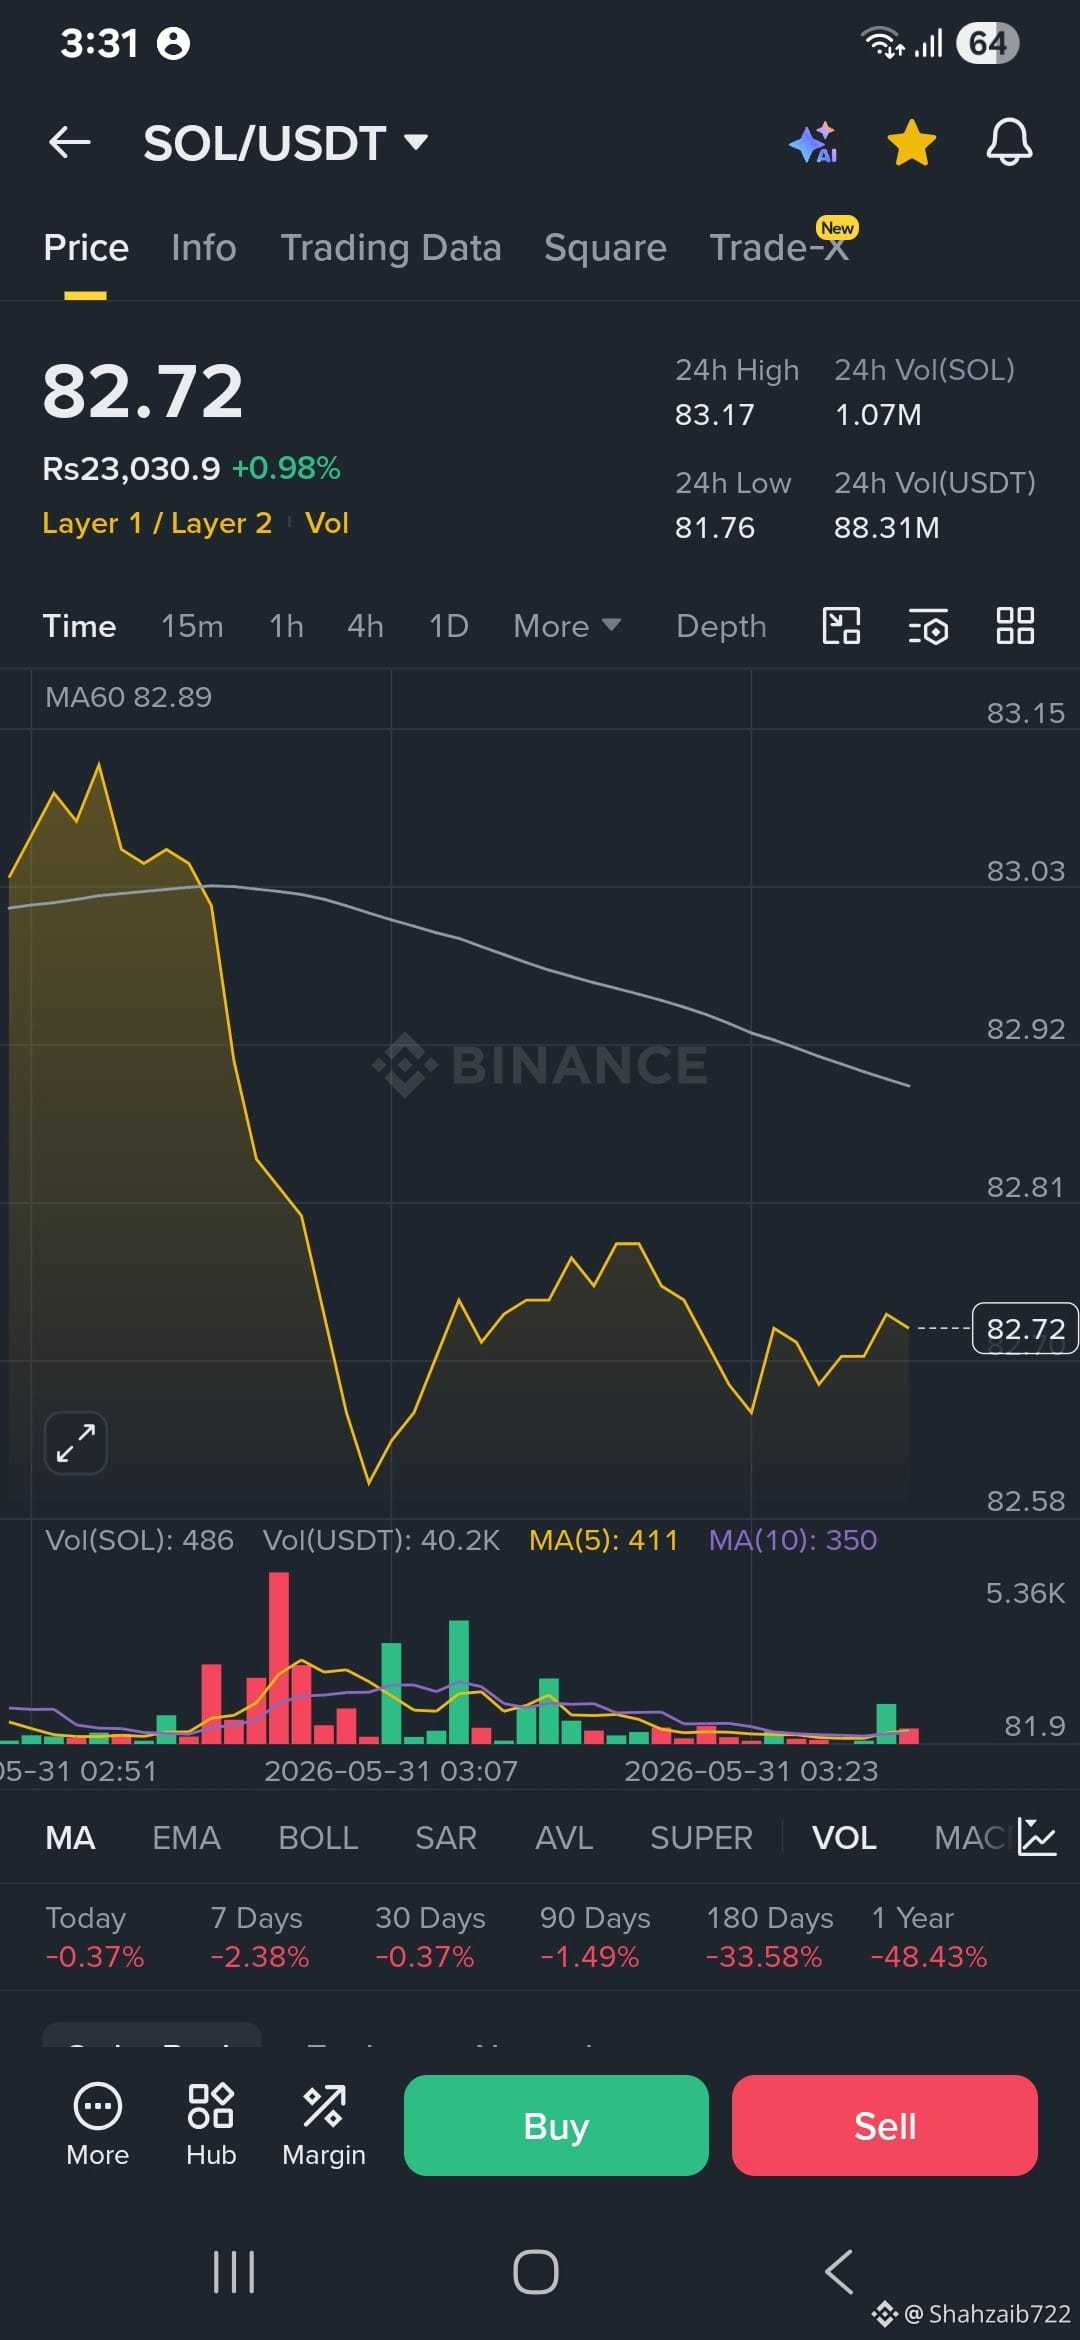
Task: Tap the Android back navigation button
Action: click(839, 2272)
